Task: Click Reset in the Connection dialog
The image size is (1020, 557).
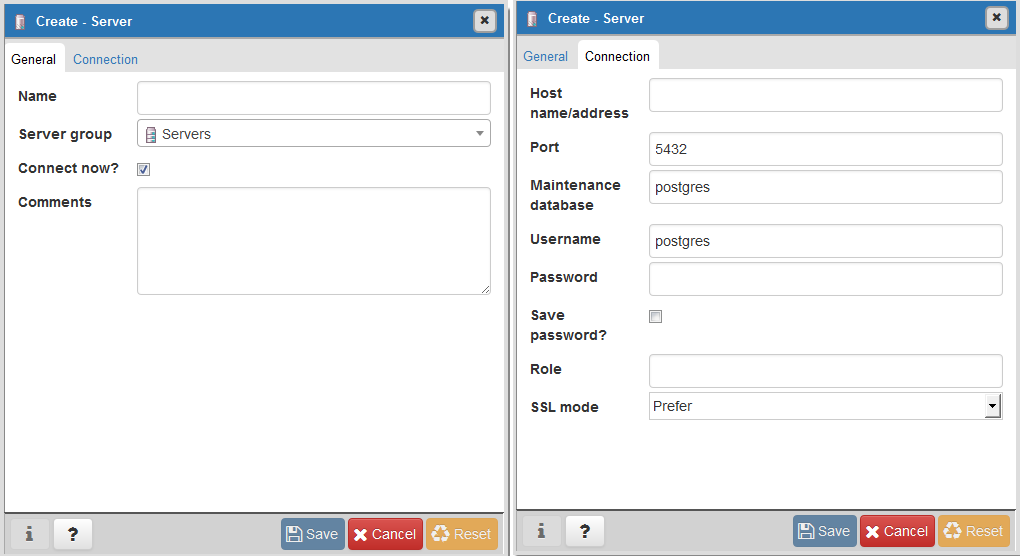Action: click(974, 531)
